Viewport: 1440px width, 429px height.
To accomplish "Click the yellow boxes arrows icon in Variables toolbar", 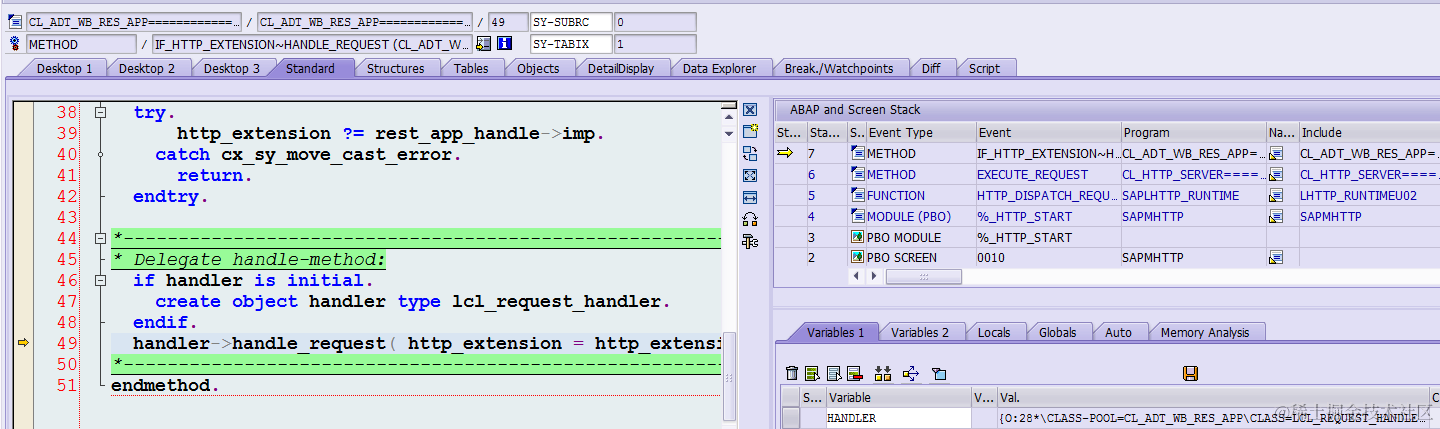I will click(882, 373).
